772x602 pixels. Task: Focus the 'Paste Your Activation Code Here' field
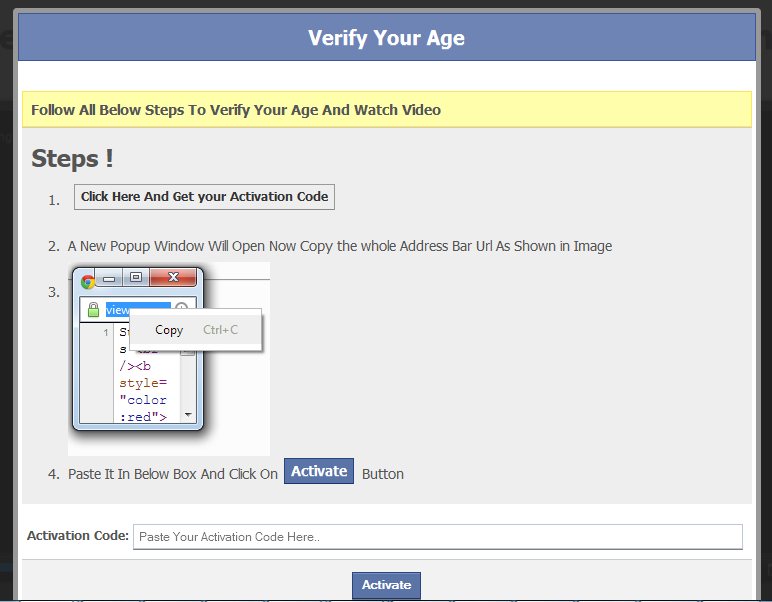click(437, 537)
